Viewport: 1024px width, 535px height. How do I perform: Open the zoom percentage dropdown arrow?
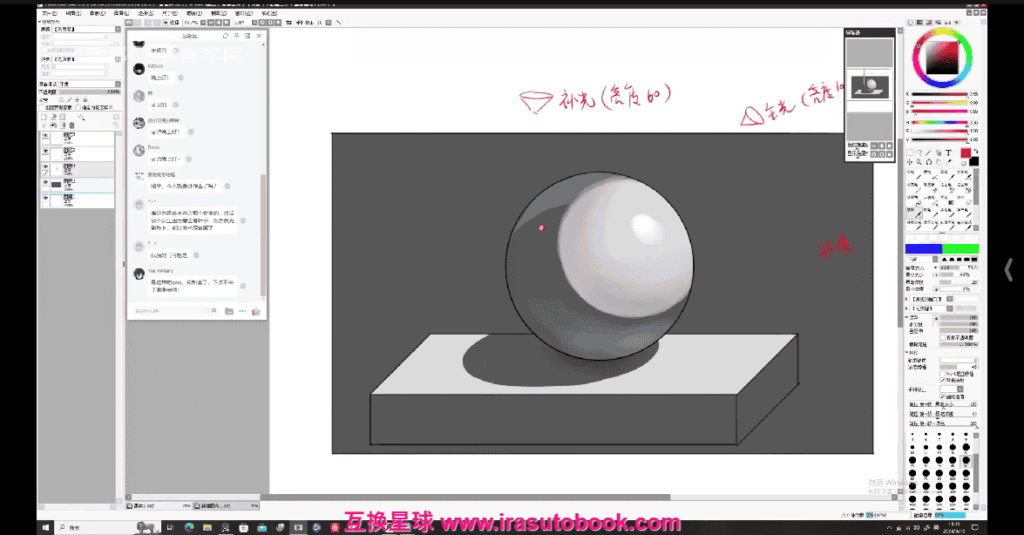pos(202,22)
